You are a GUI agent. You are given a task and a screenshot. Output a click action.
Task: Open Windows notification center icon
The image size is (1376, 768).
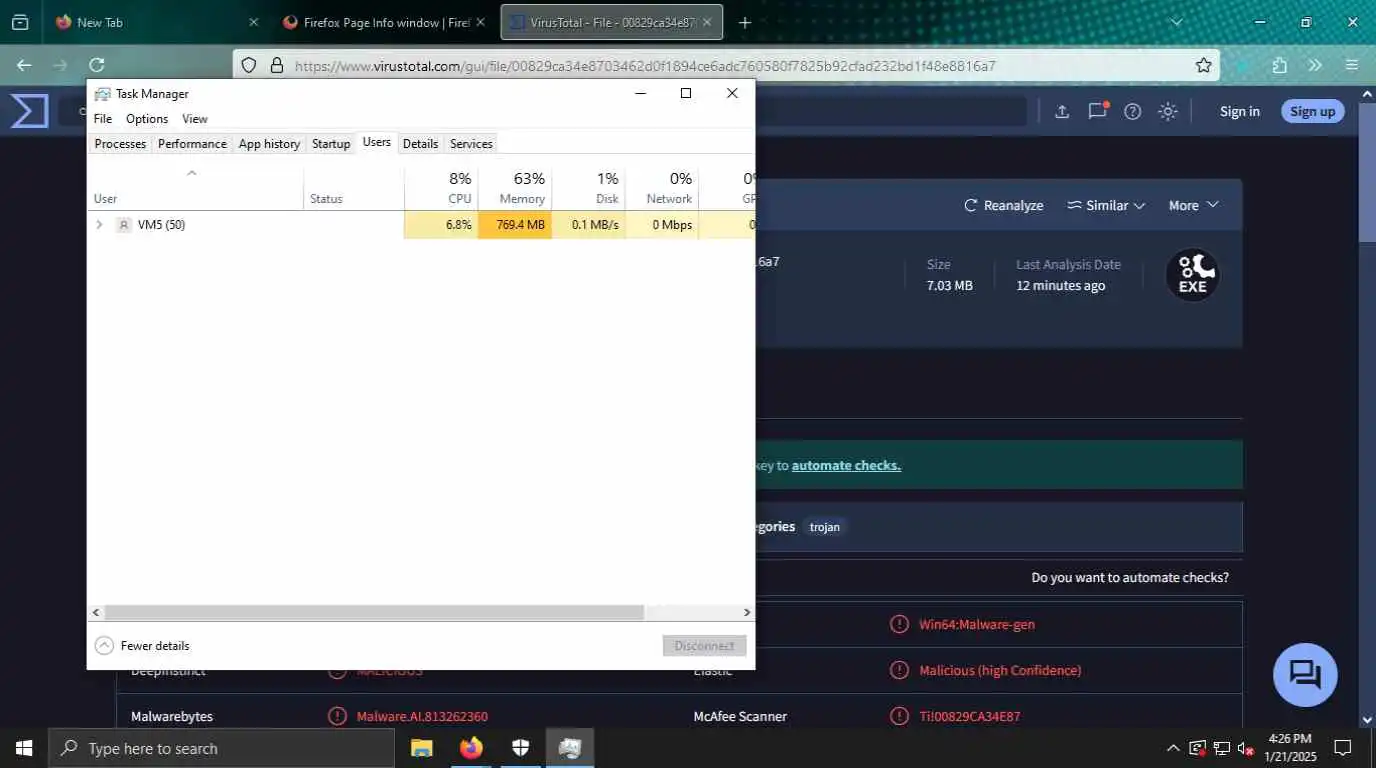[x=1343, y=748]
